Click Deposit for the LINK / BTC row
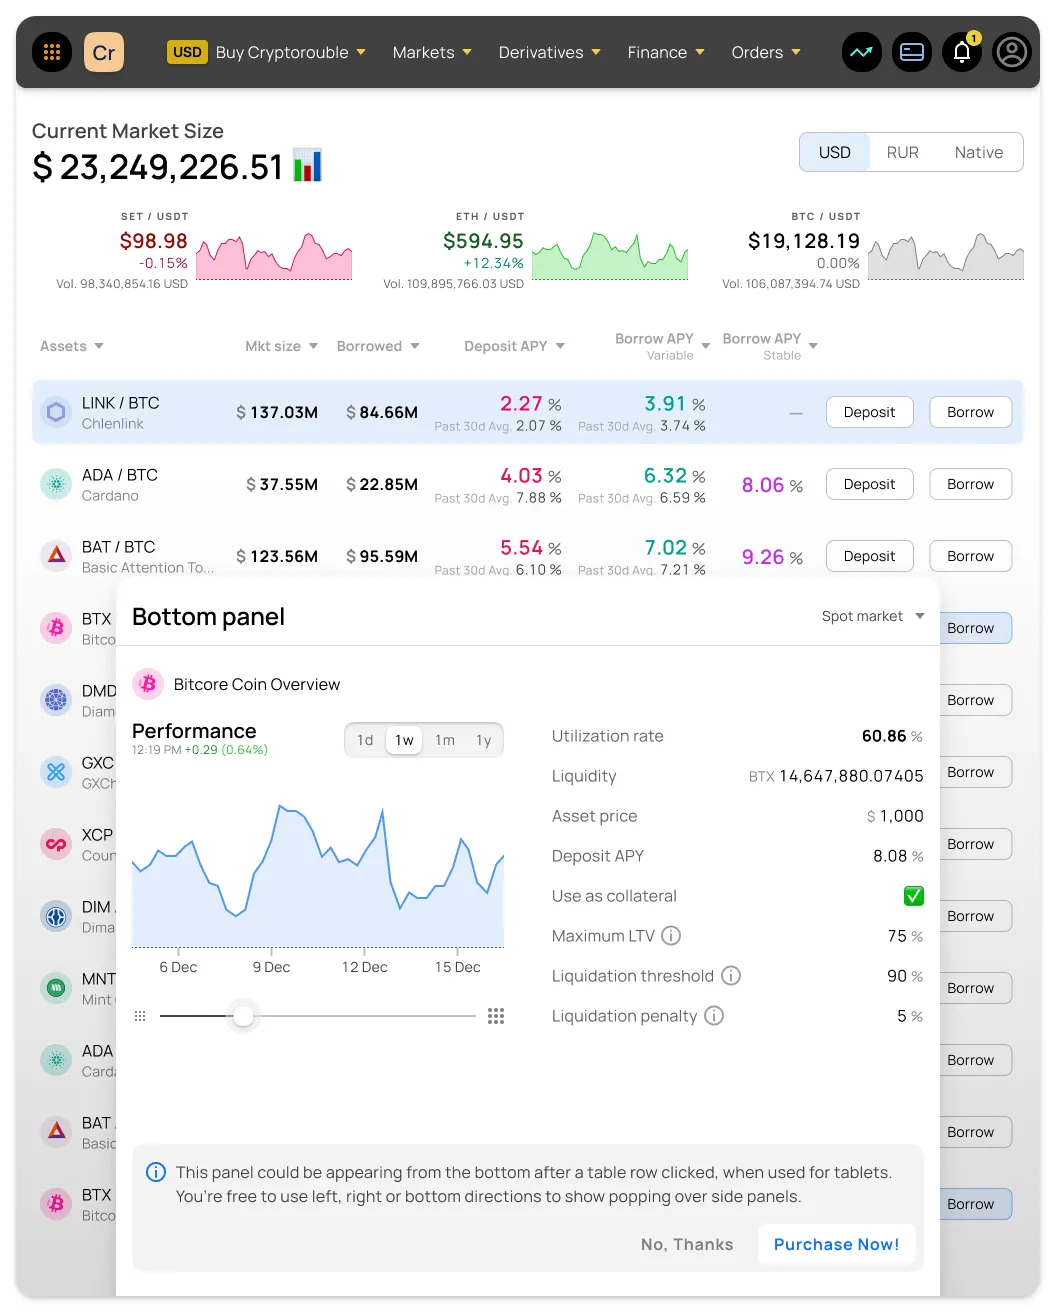The width and height of the screenshot is (1056, 1312). pyautogui.click(x=869, y=412)
